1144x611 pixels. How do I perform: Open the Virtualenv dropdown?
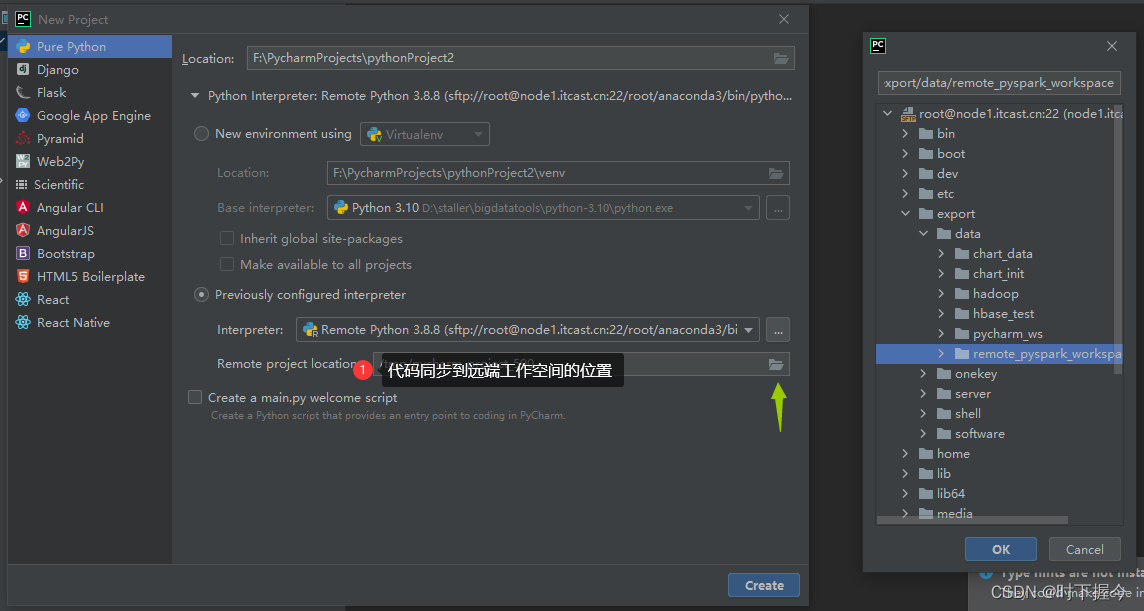point(425,134)
